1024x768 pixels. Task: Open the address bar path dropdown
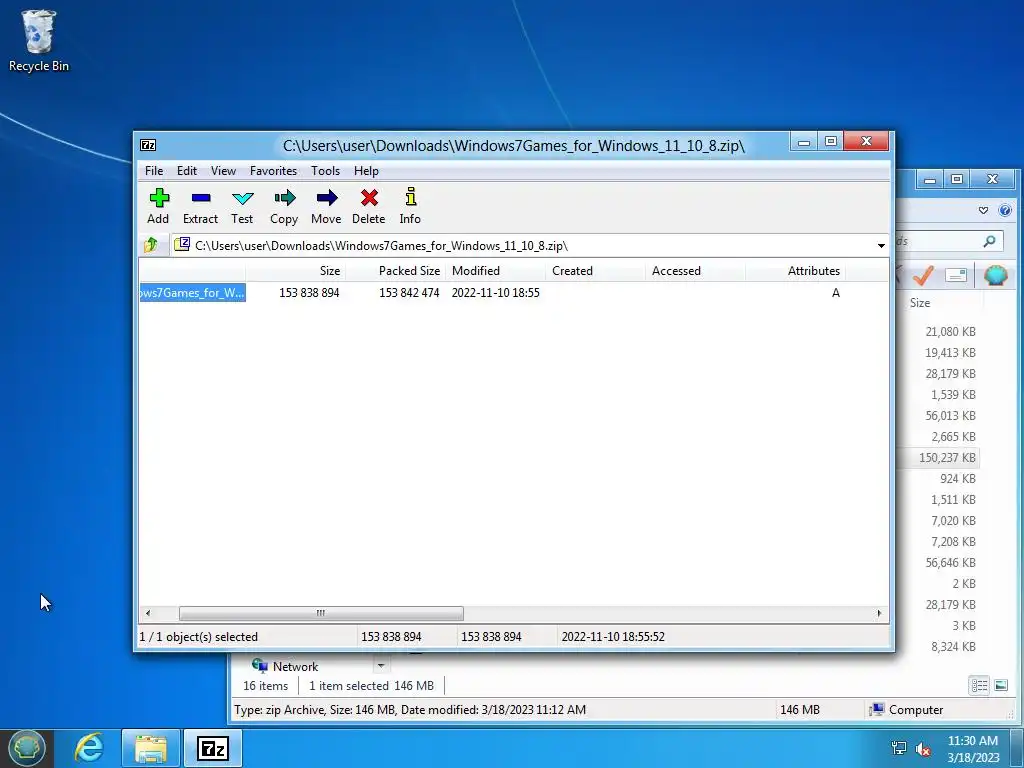(x=881, y=246)
